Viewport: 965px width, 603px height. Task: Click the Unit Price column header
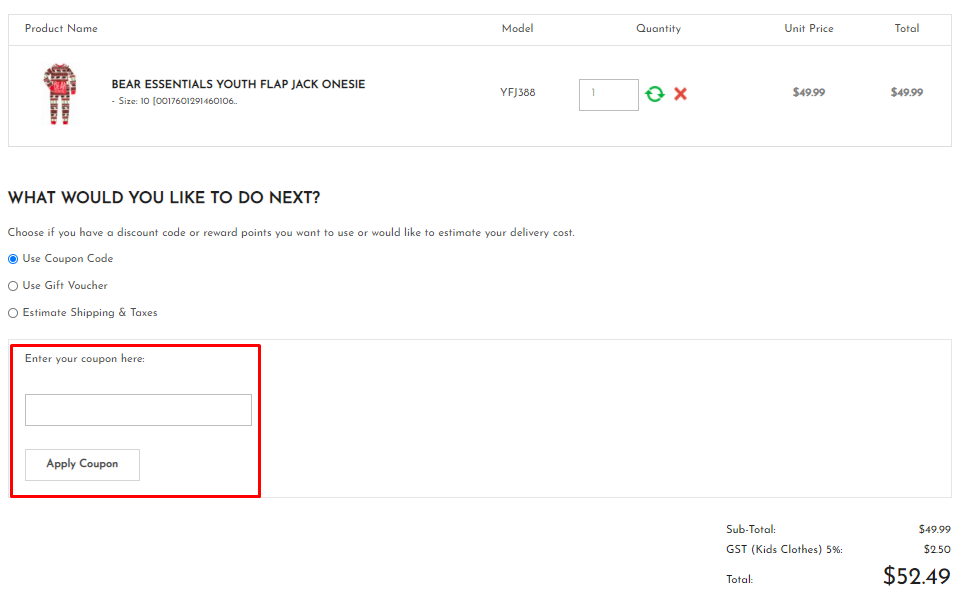(809, 28)
